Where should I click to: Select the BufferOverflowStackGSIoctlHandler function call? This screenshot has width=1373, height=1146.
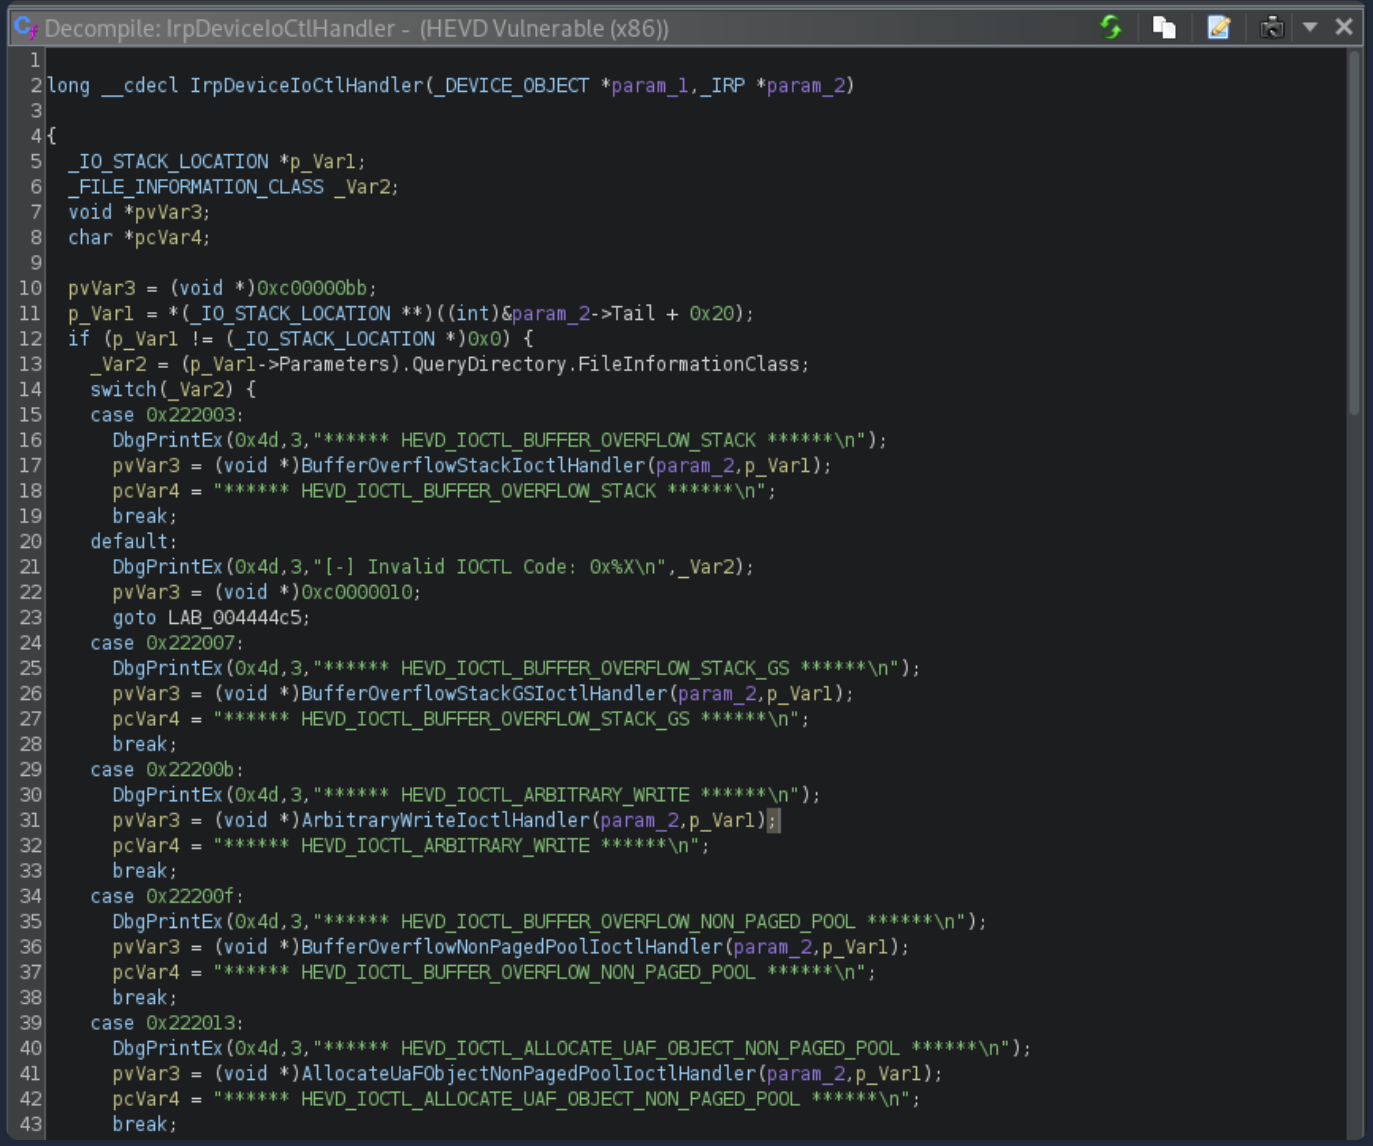point(484,694)
